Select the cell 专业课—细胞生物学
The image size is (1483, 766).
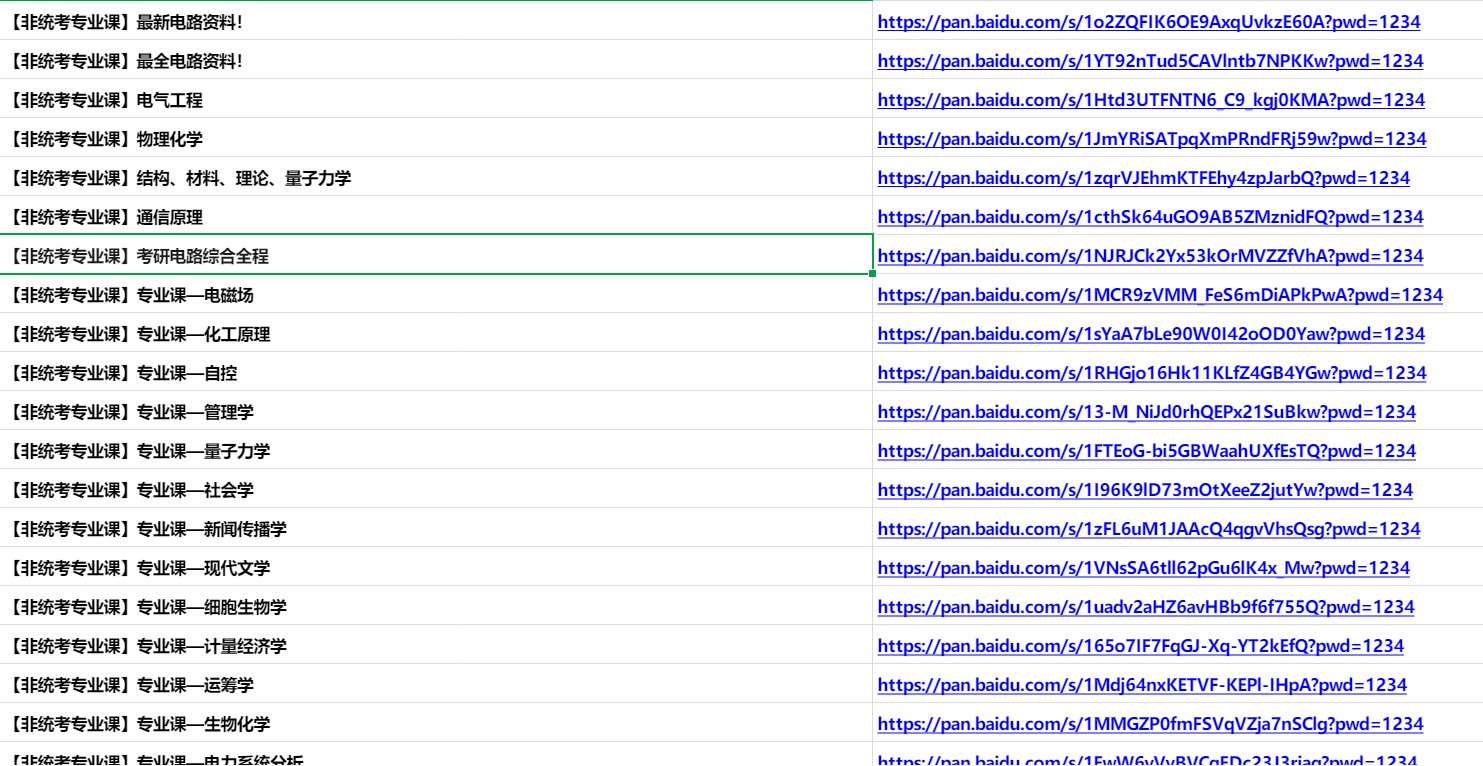click(x=436, y=606)
